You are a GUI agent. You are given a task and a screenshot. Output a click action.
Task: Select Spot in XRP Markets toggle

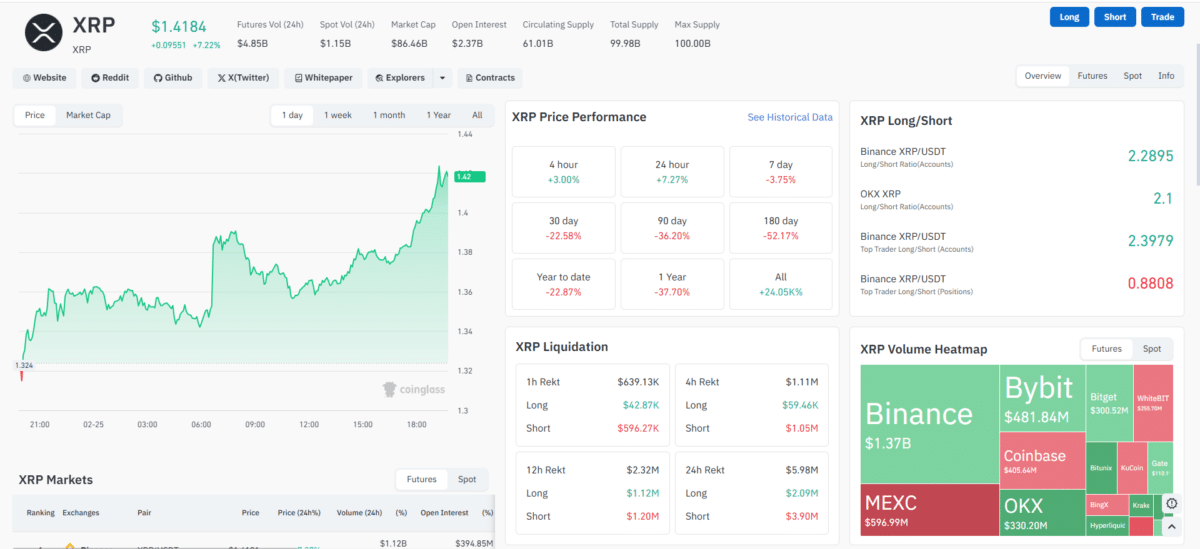coord(467,479)
